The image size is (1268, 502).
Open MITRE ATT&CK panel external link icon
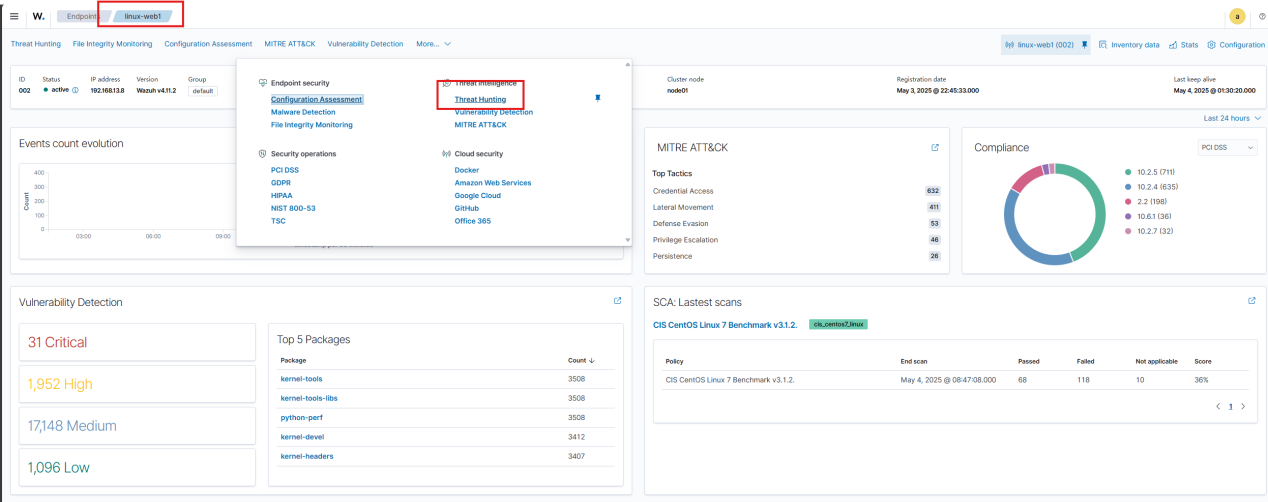tap(935, 147)
